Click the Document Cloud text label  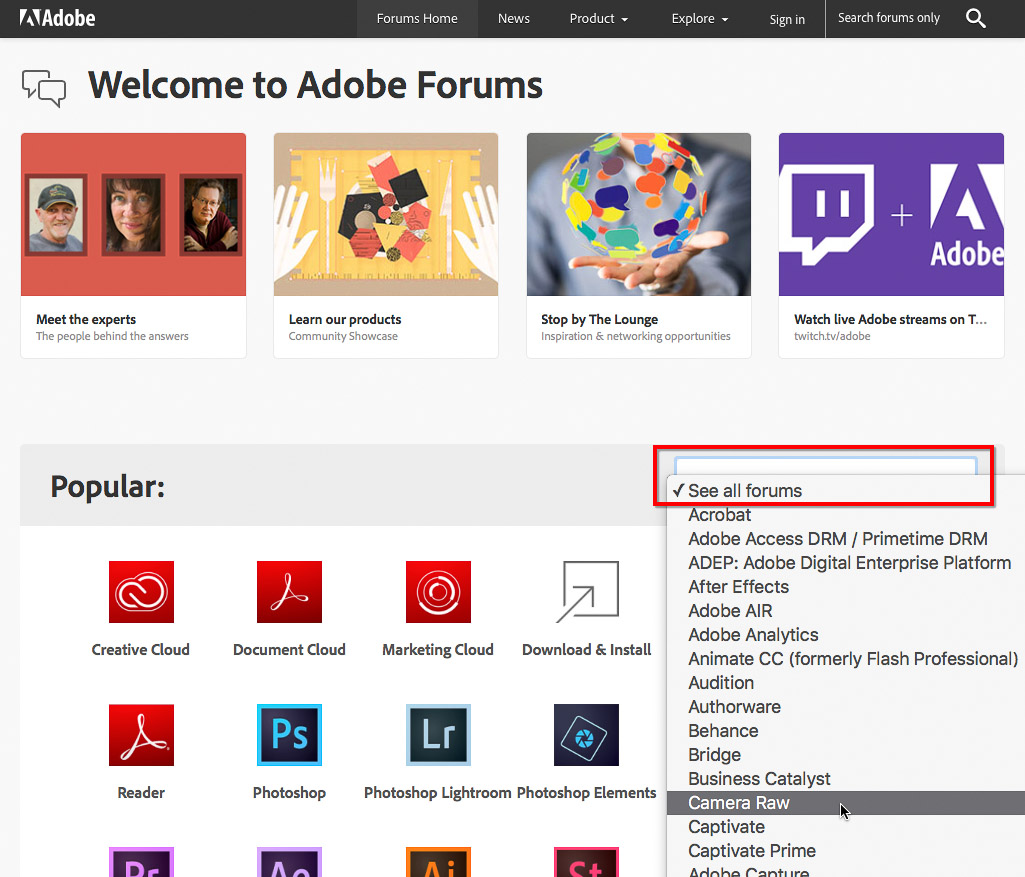pyautogui.click(x=290, y=650)
